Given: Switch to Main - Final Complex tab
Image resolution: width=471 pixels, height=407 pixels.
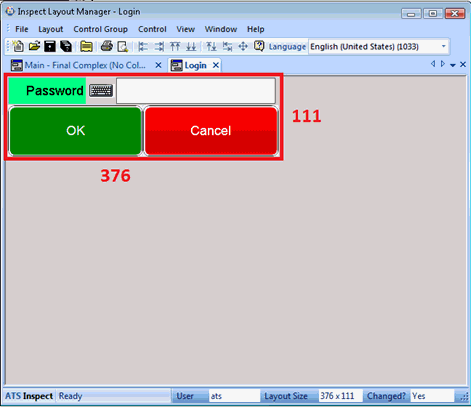Looking at the screenshot, I should [85, 65].
